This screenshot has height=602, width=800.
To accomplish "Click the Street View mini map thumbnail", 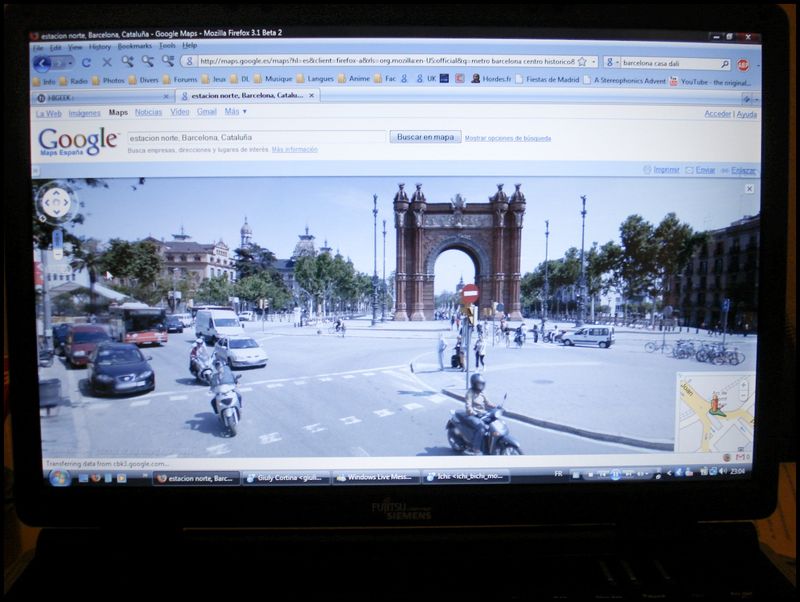I will (x=715, y=412).
